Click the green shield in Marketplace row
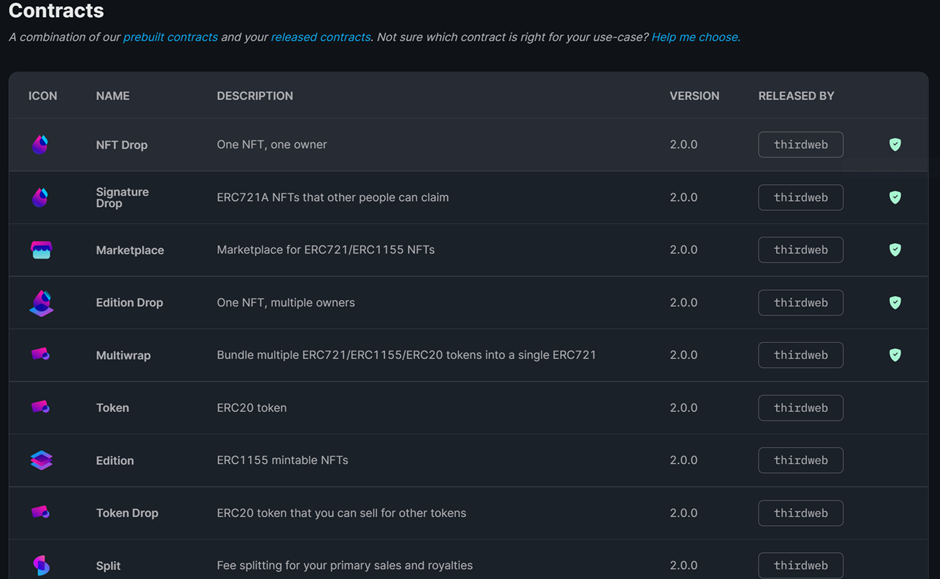940x579 pixels. click(895, 250)
